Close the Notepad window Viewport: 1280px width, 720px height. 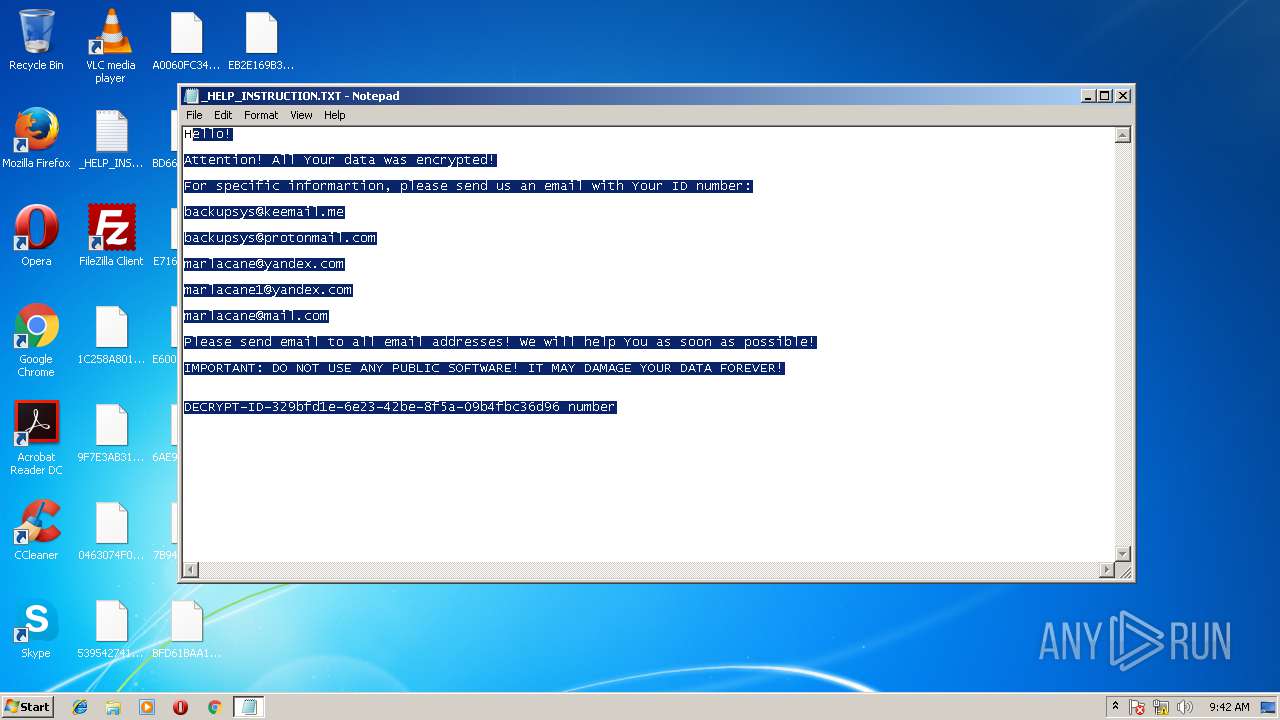point(1123,96)
